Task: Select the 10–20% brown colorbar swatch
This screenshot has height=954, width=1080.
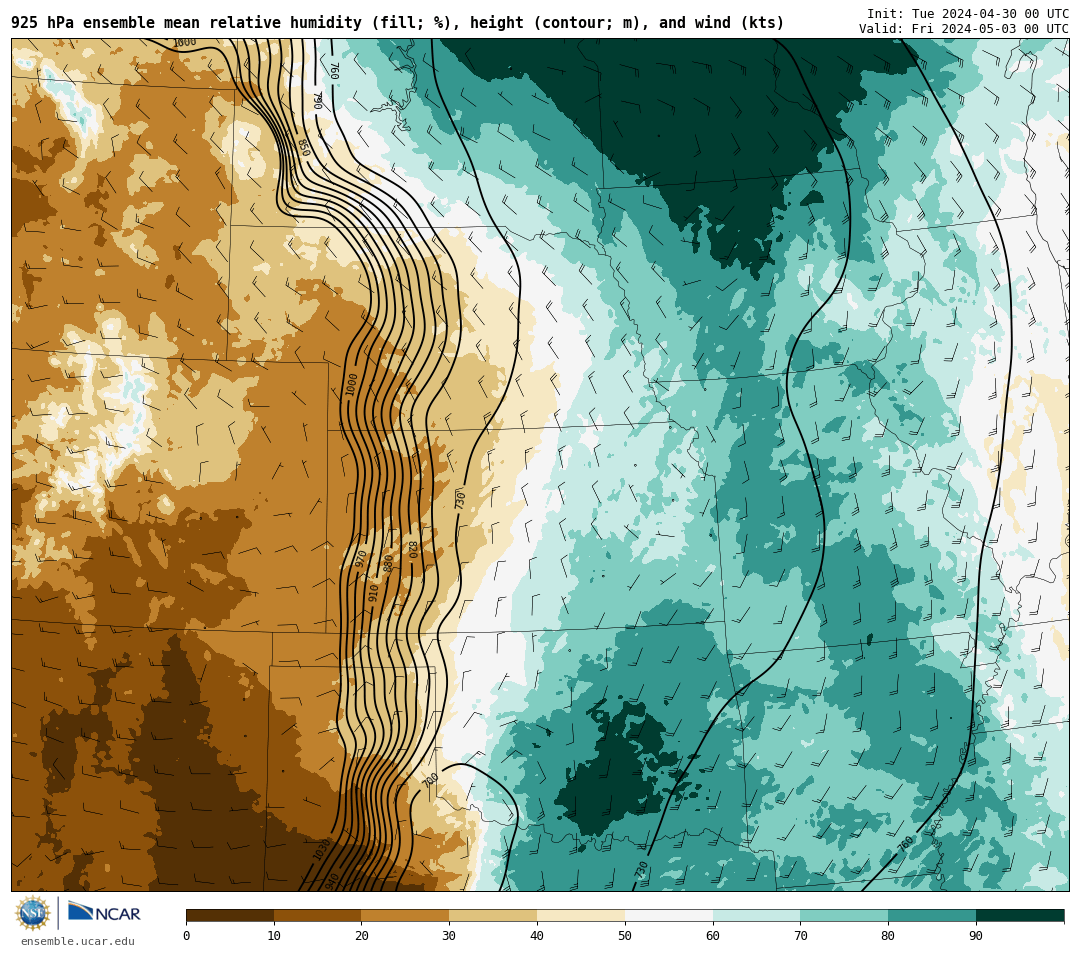Action: coord(318,915)
